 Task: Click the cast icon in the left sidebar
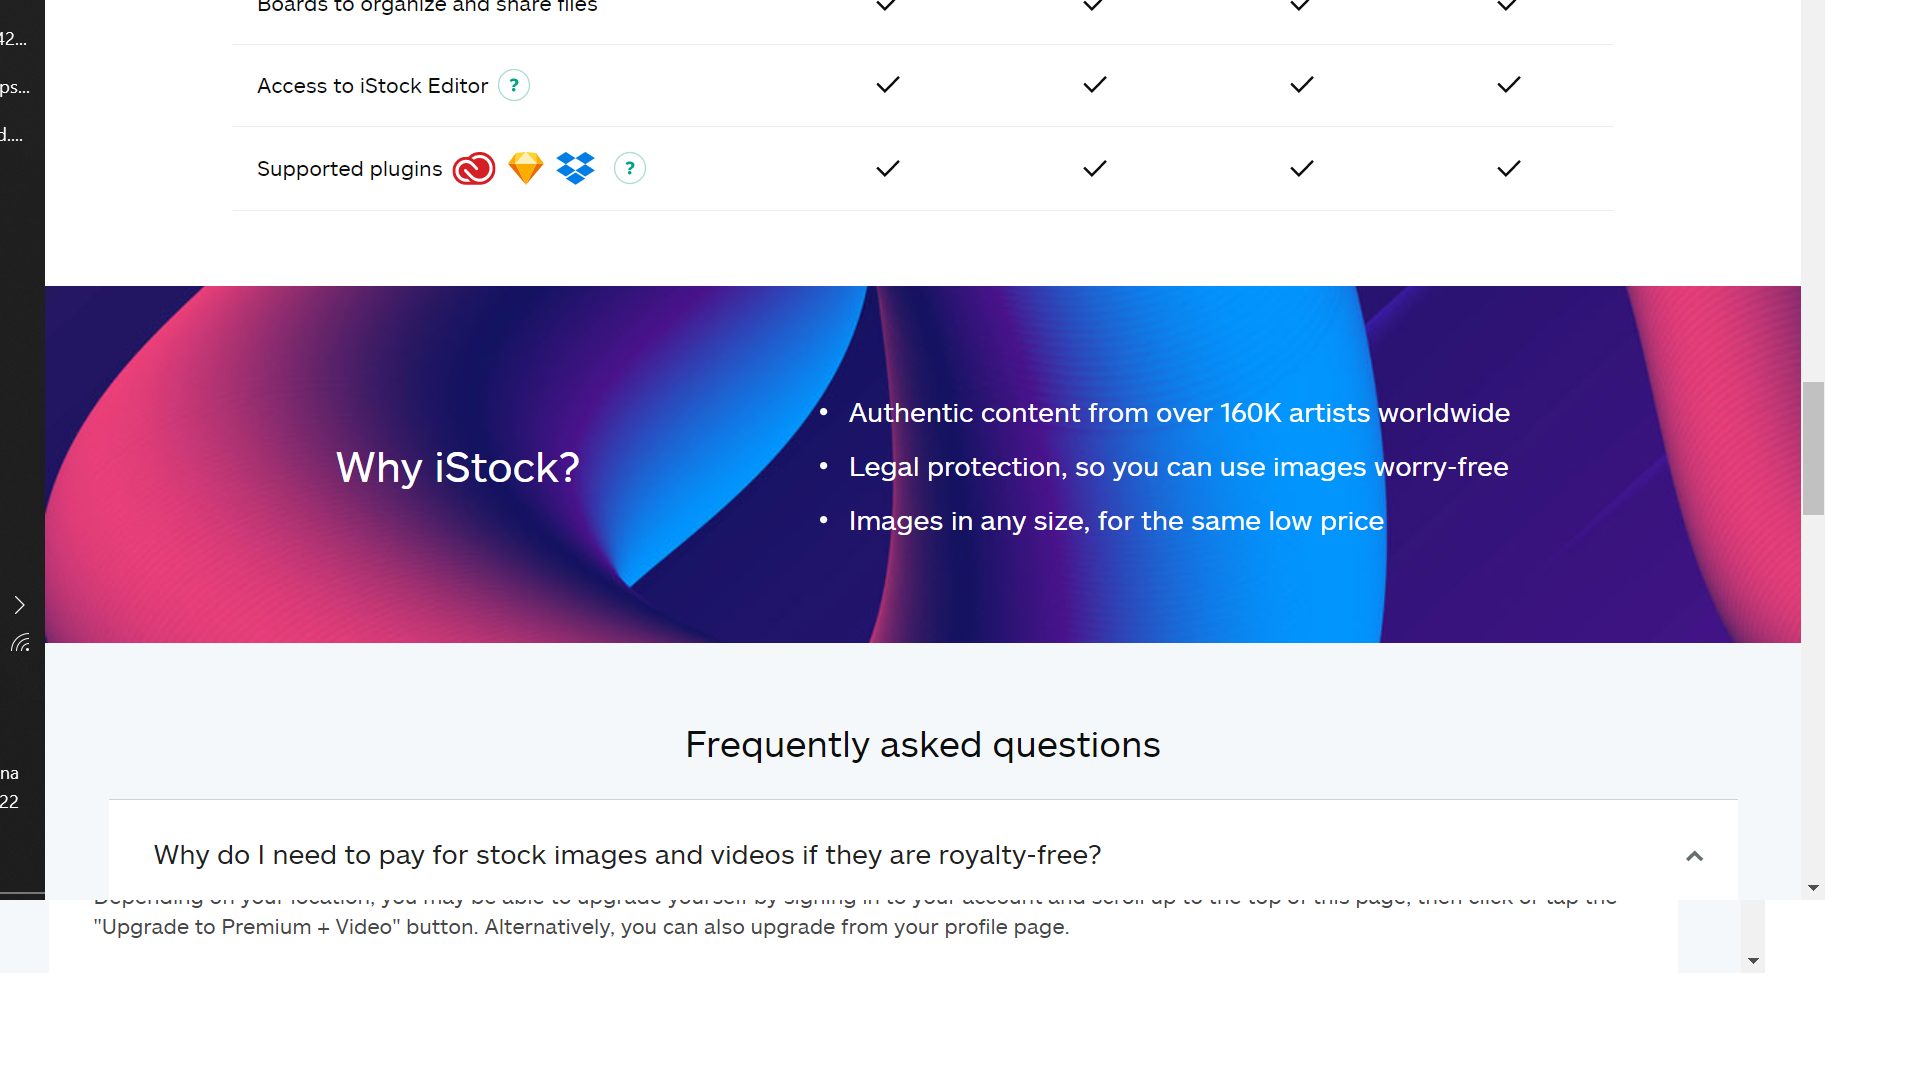pyautogui.click(x=21, y=643)
